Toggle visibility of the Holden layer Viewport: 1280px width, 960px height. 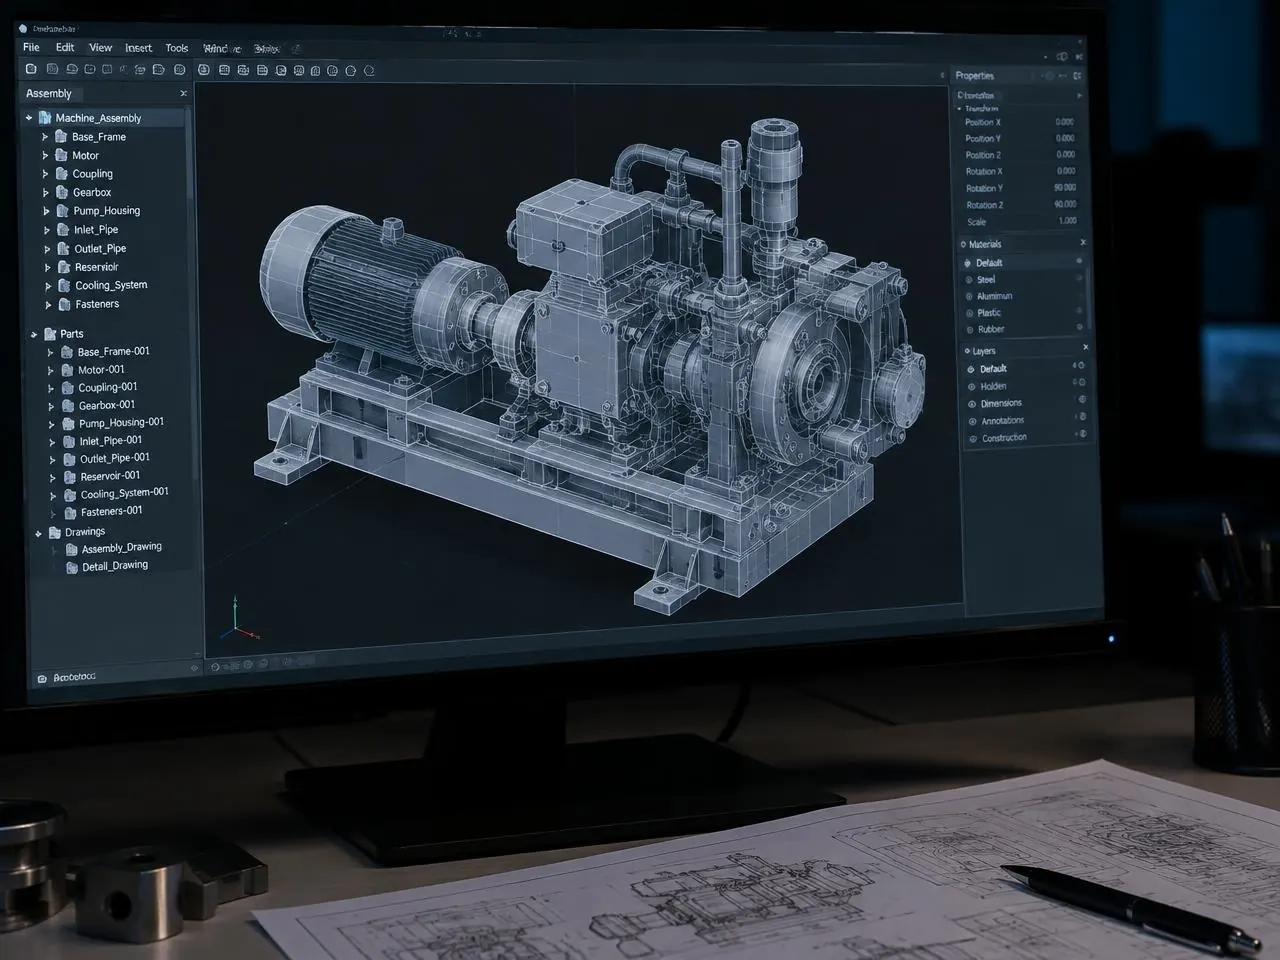971,386
